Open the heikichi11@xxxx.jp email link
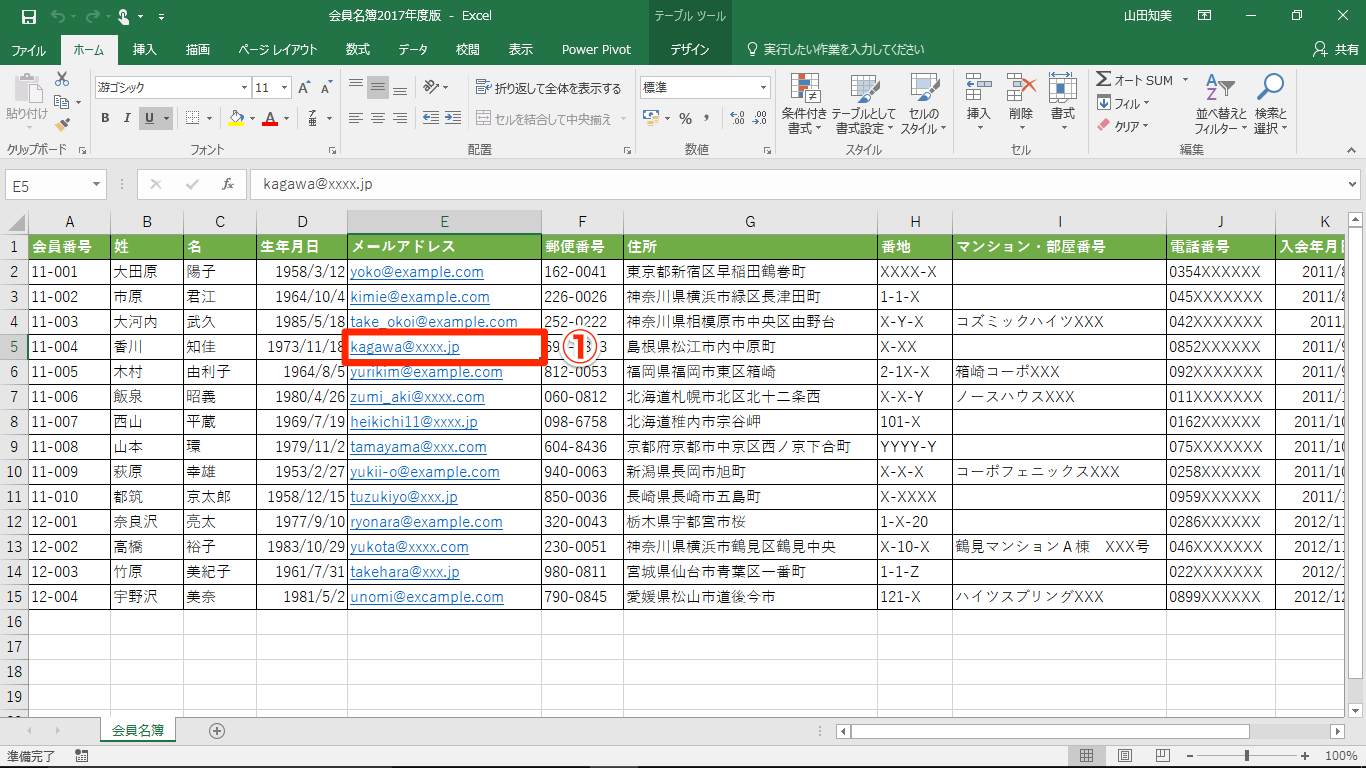 [x=414, y=422]
